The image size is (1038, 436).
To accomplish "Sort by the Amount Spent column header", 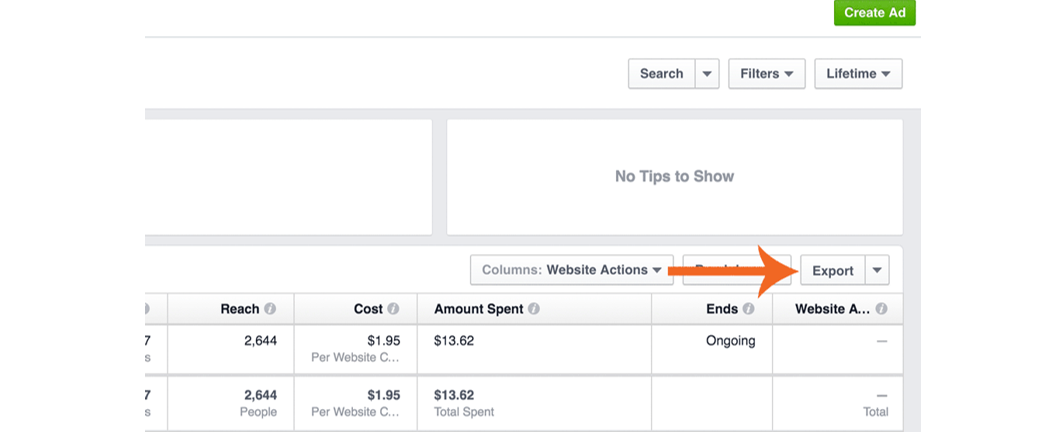I will (x=478, y=309).
